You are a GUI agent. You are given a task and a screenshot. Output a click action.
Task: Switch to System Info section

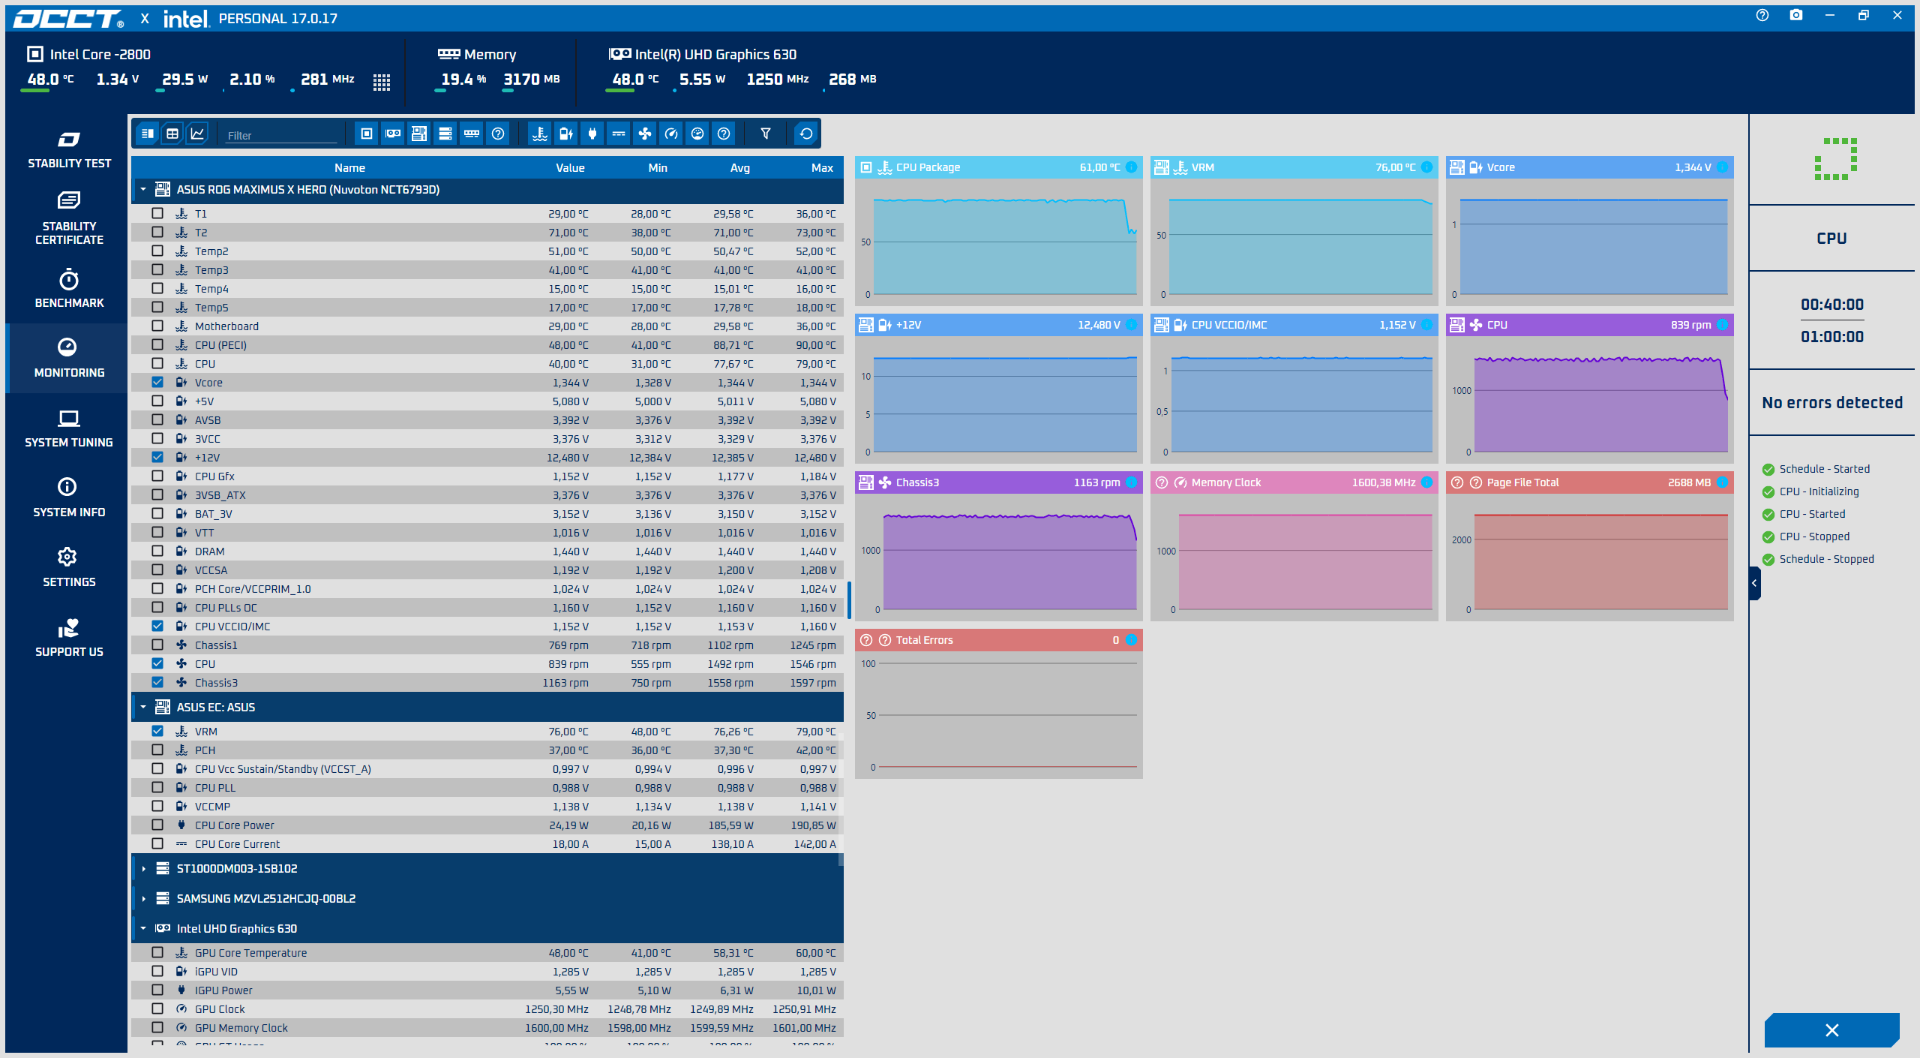click(x=68, y=497)
